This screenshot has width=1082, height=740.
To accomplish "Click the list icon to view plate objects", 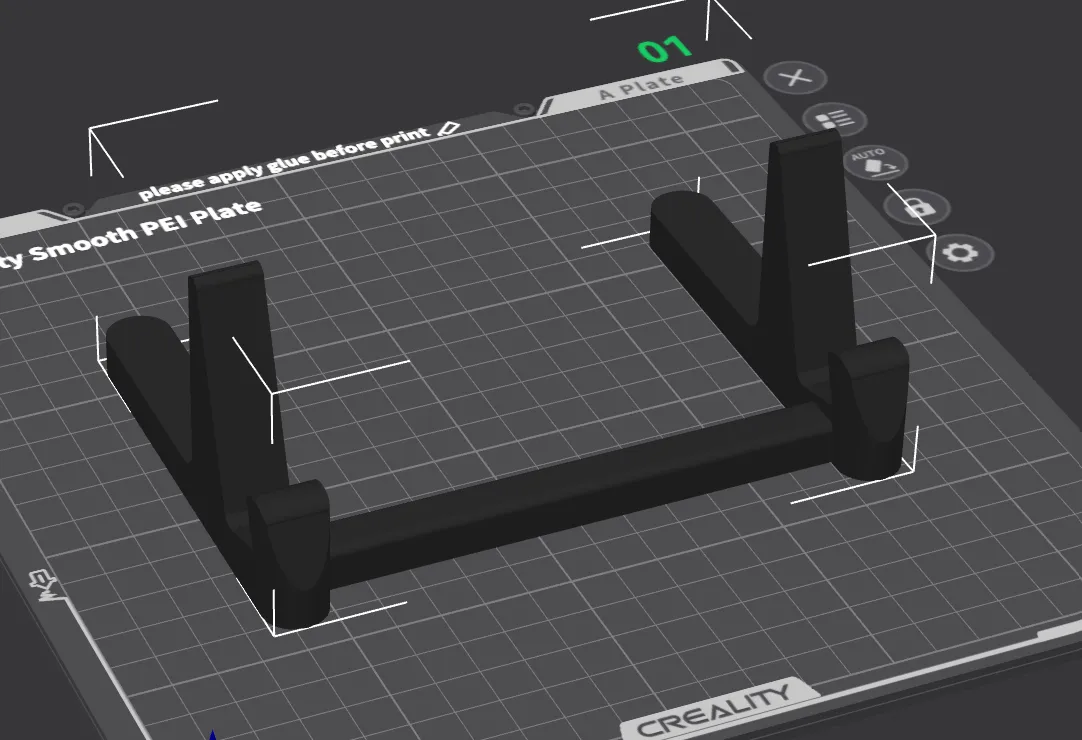I will coord(837,120).
